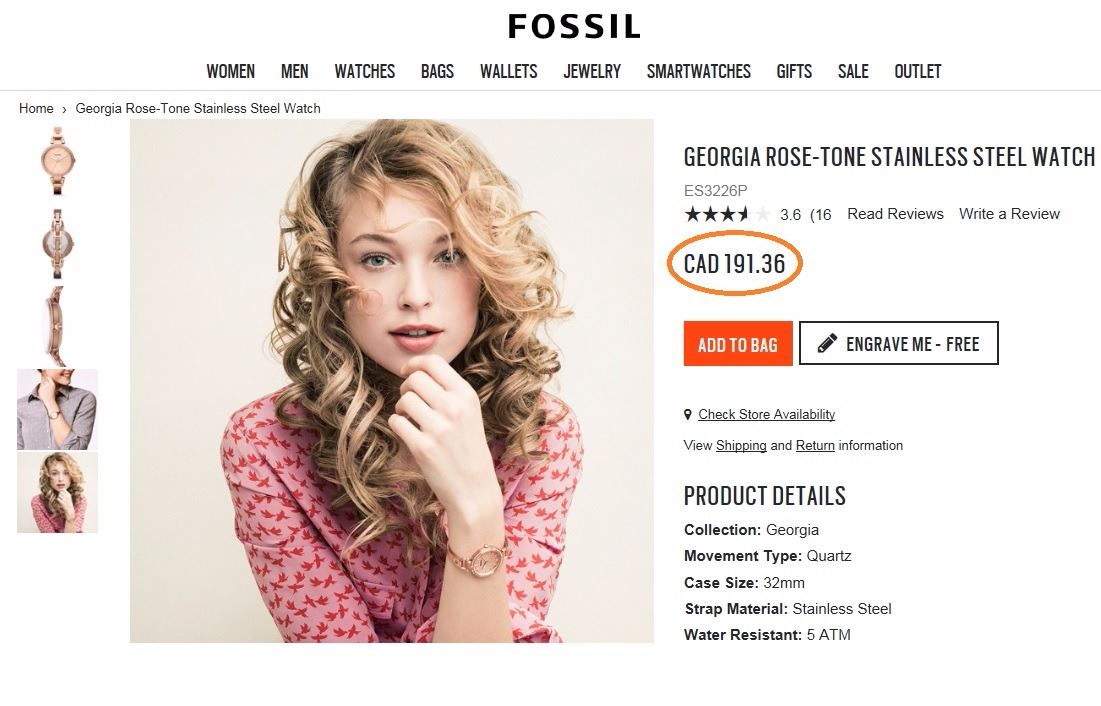
Task: Open the Return information link
Action: (x=815, y=446)
